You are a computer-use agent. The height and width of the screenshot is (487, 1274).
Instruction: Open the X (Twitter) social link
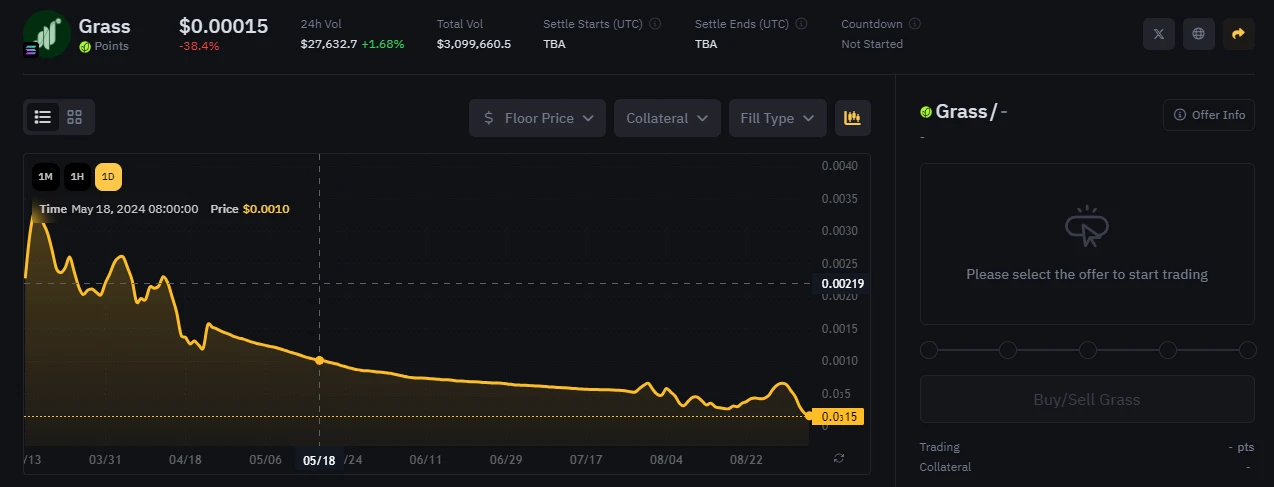(1159, 34)
